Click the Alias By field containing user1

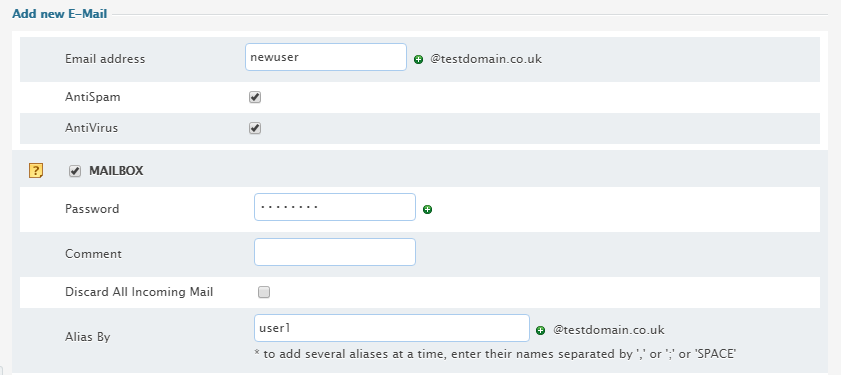pos(392,328)
